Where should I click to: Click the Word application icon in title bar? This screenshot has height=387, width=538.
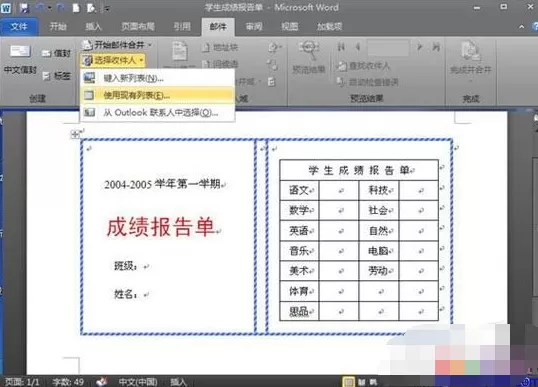tap(6, 8)
